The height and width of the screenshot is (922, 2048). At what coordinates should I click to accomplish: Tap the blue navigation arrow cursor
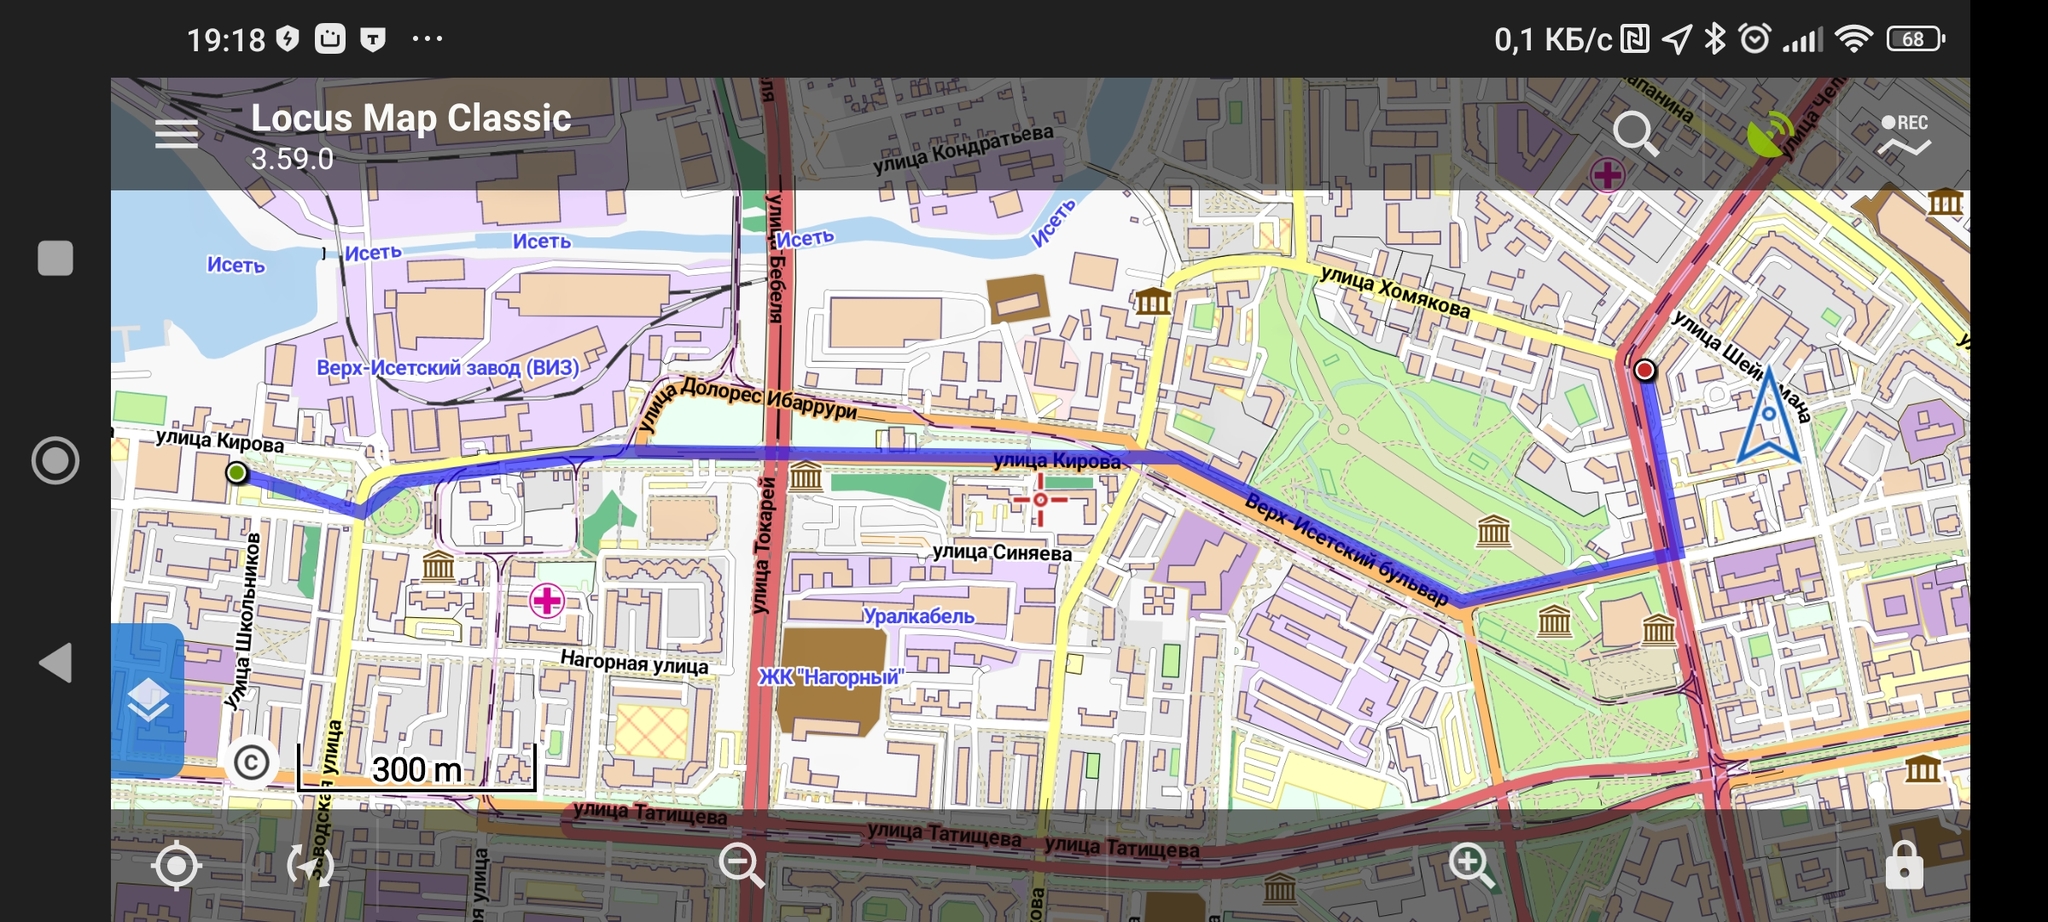coord(1769,416)
